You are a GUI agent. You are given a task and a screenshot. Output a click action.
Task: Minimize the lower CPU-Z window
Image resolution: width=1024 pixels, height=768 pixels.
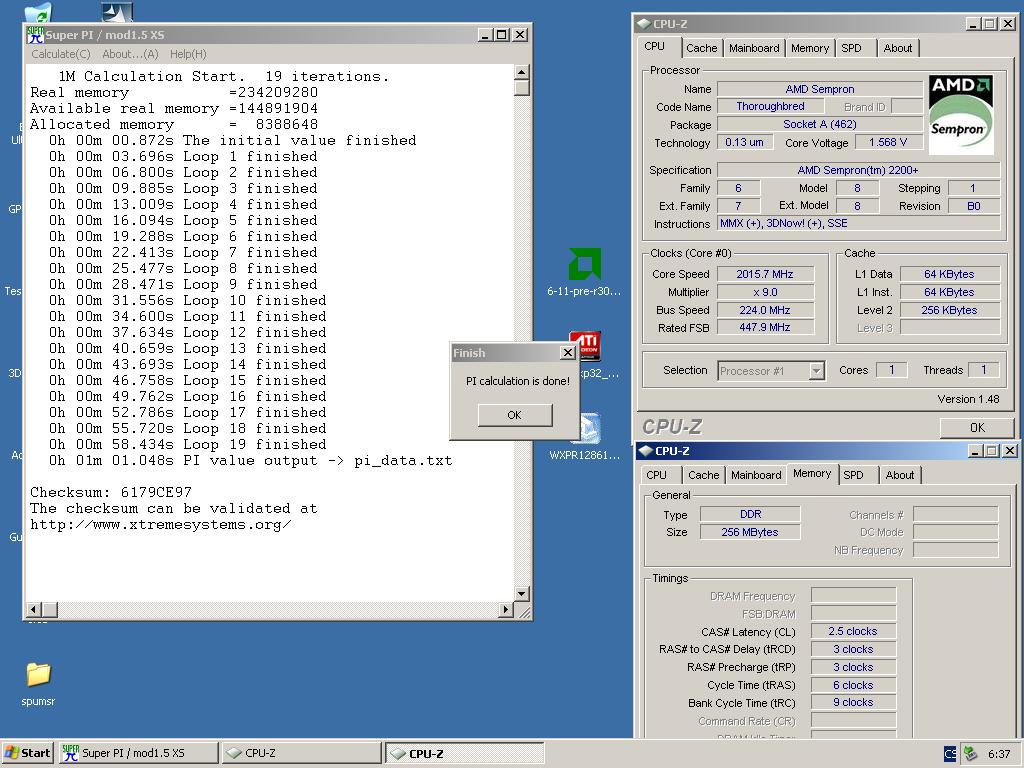click(x=975, y=451)
